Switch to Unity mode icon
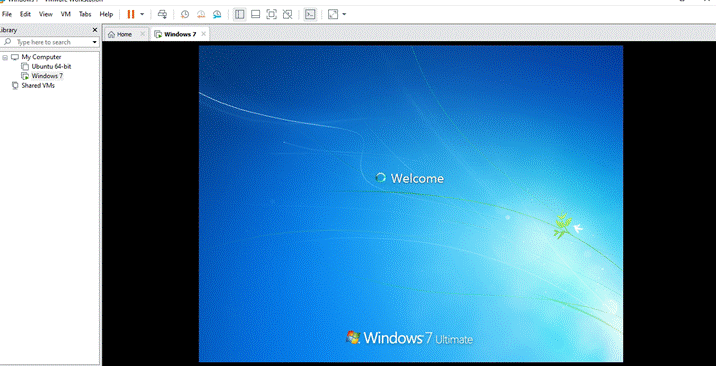The image size is (716, 366). click(x=287, y=14)
